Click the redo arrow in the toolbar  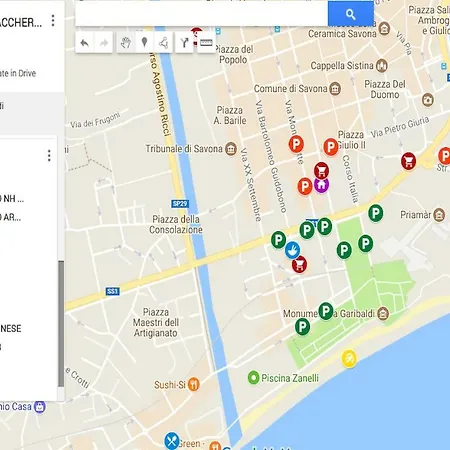(x=104, y=43)
